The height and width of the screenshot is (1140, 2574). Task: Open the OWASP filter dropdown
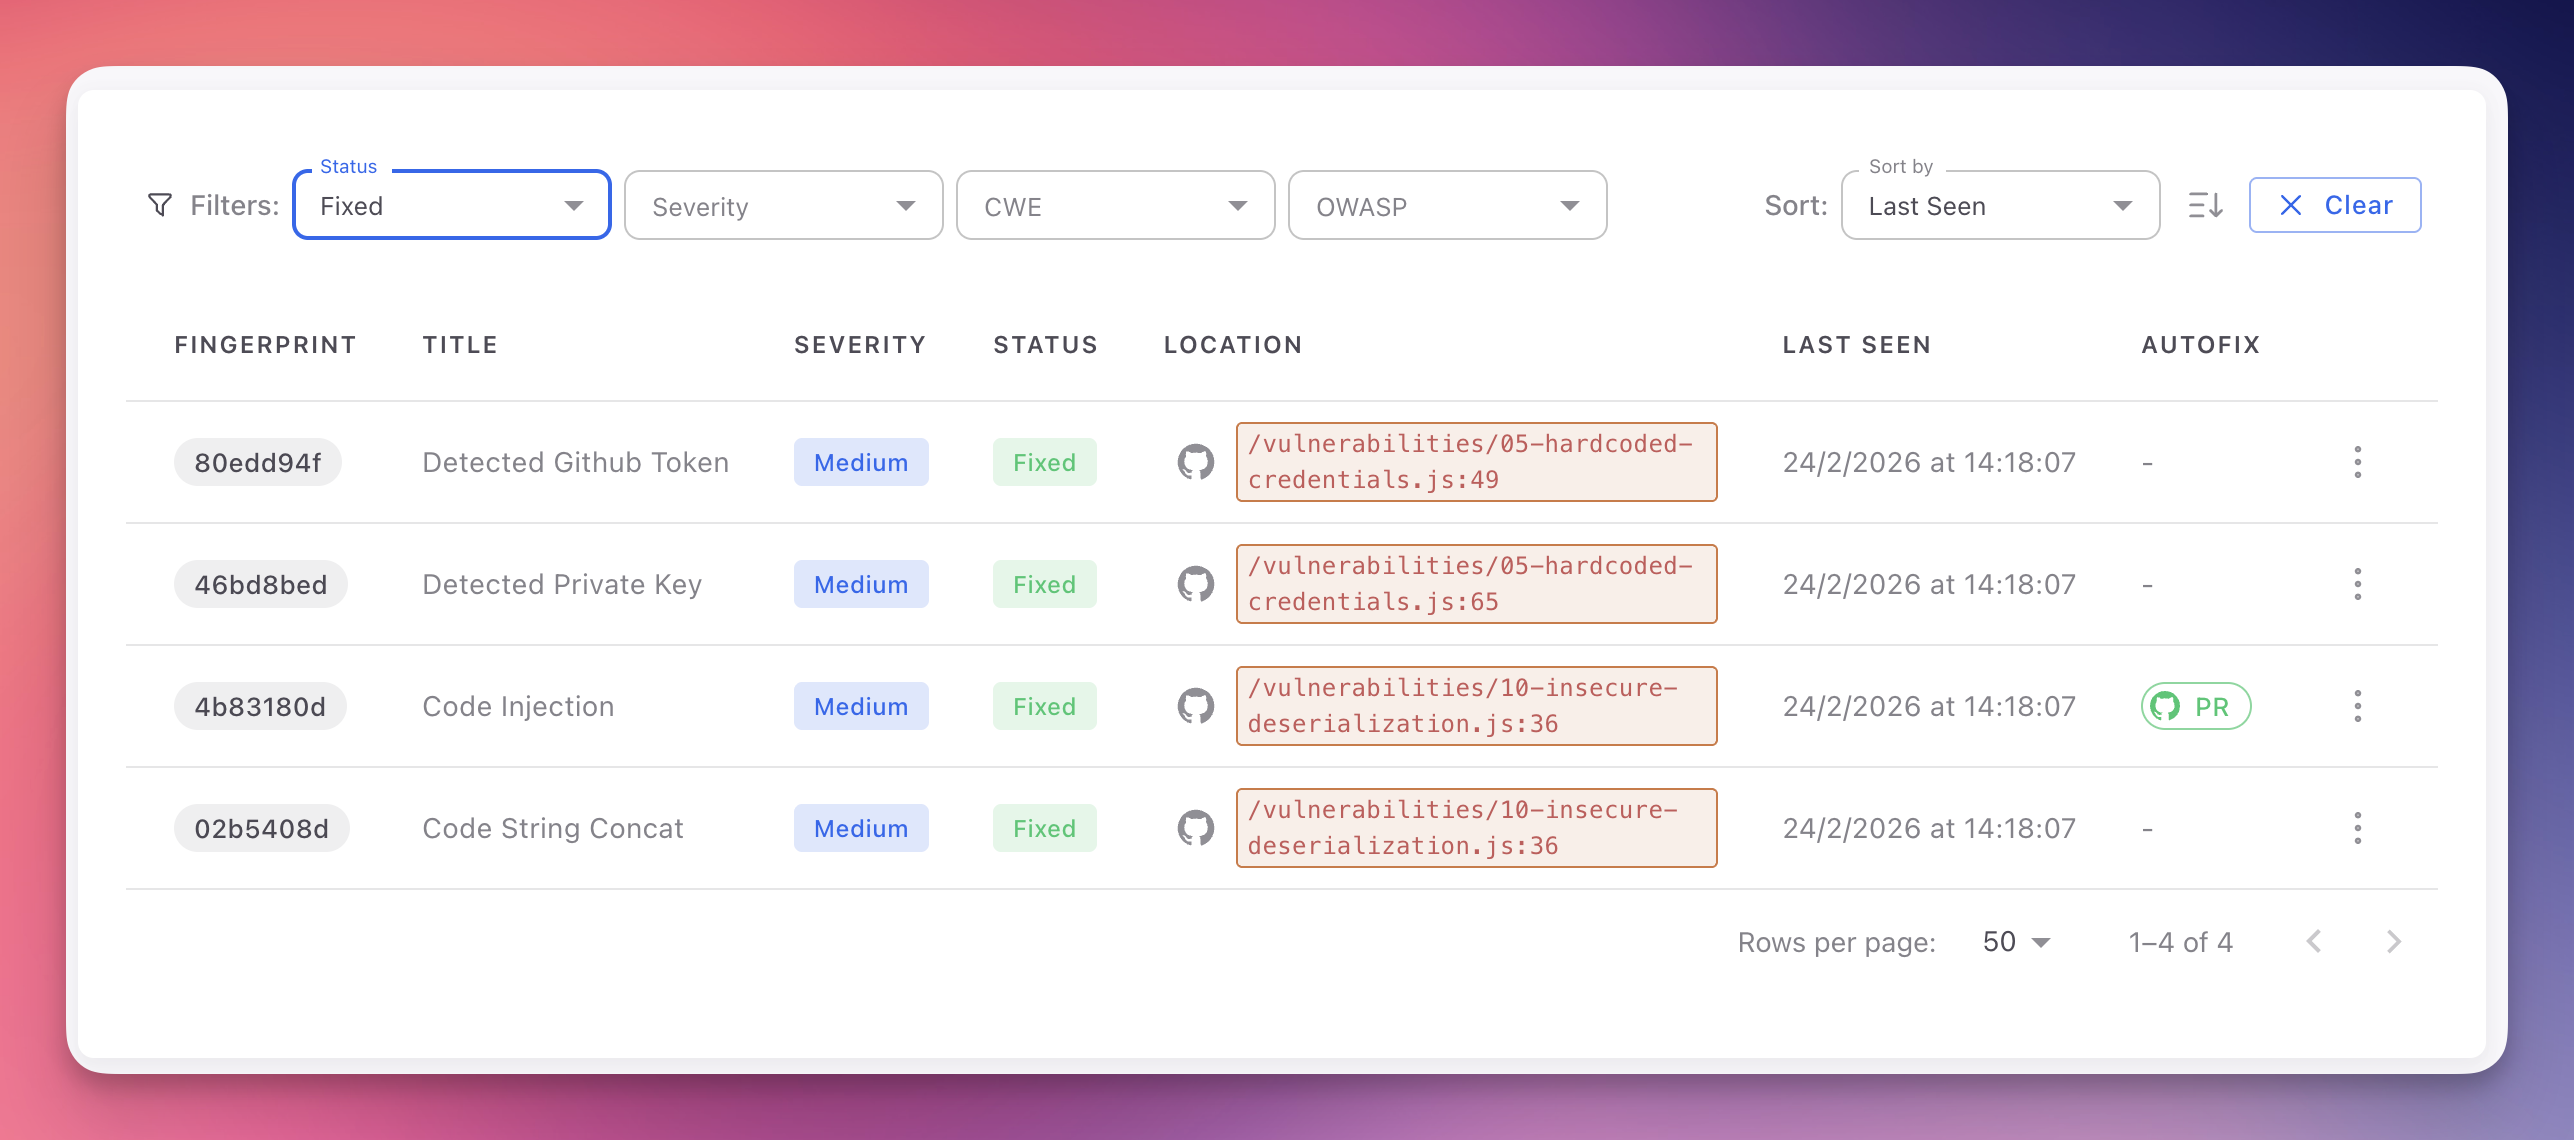point(1447,205)
